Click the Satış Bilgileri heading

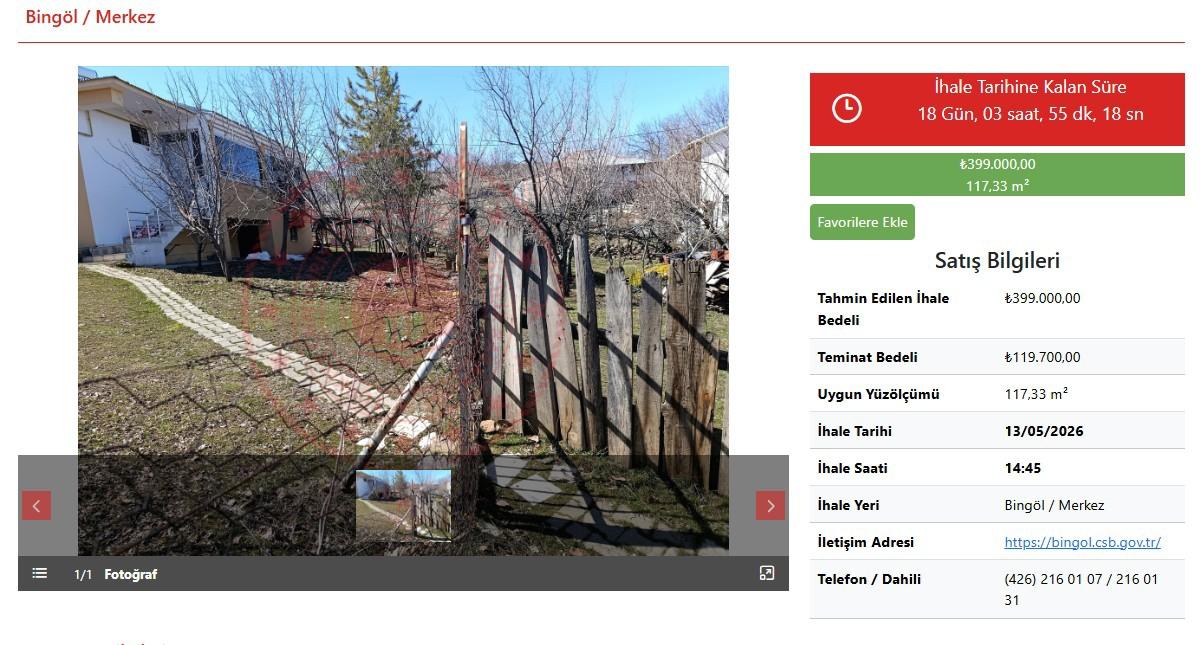[x=997, y=260]
